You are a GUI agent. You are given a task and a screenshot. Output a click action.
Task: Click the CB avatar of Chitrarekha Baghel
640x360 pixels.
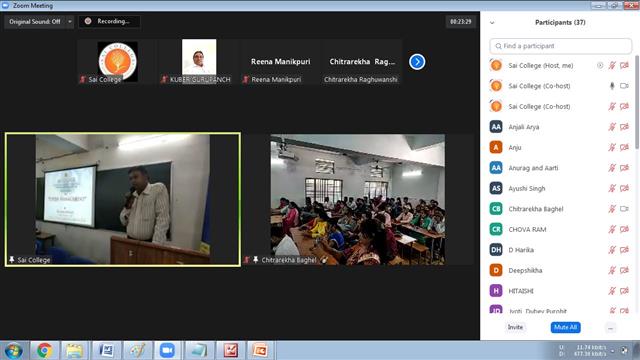point(496,209)
